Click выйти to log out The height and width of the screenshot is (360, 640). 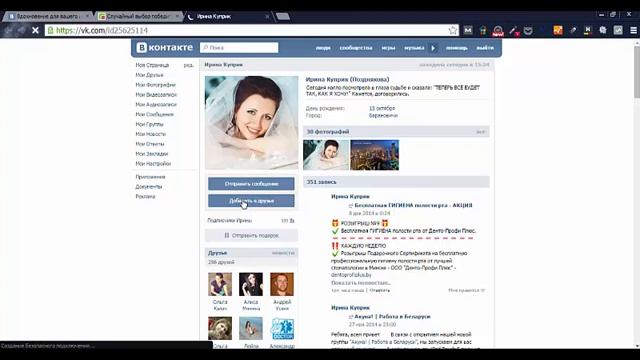(485, 48)
